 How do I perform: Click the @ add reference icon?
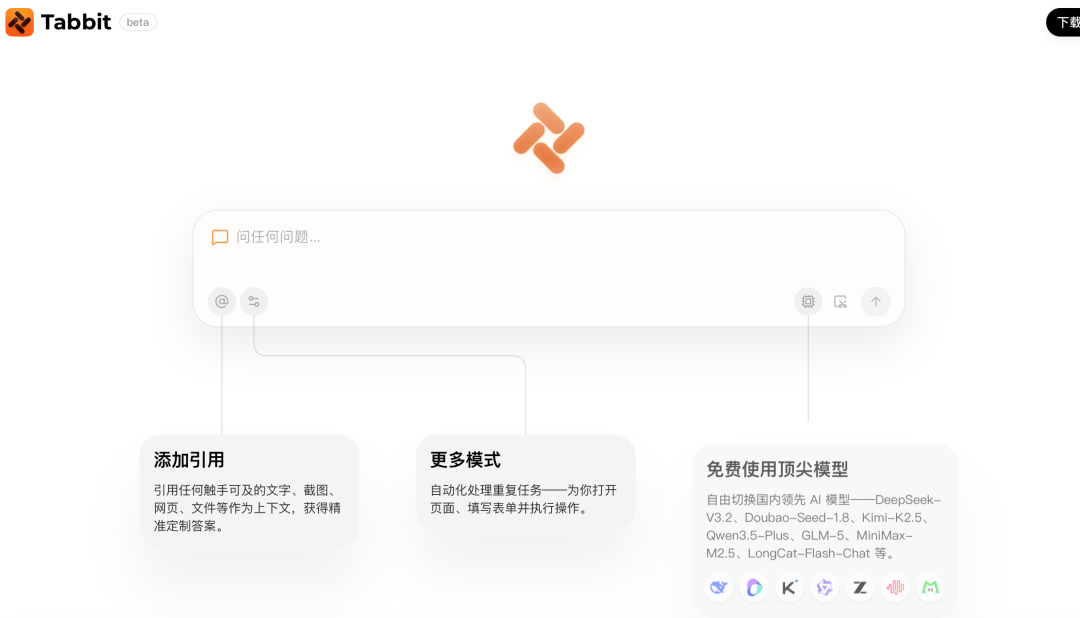[x=222, y=301]
